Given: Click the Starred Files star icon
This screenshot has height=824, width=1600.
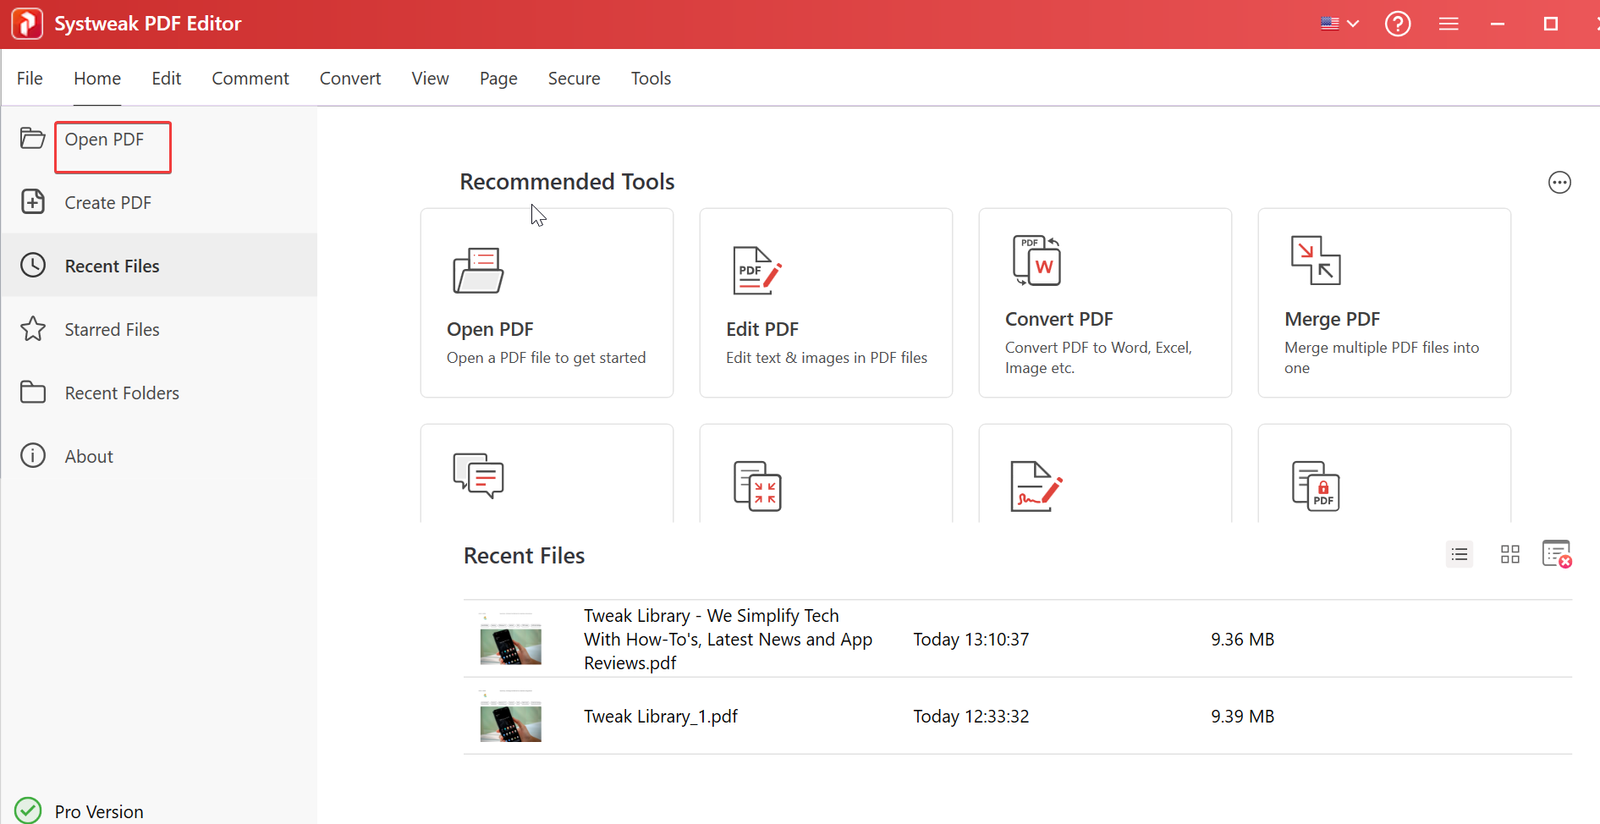Looking at the screenshot, I should (x=33, y=329).
